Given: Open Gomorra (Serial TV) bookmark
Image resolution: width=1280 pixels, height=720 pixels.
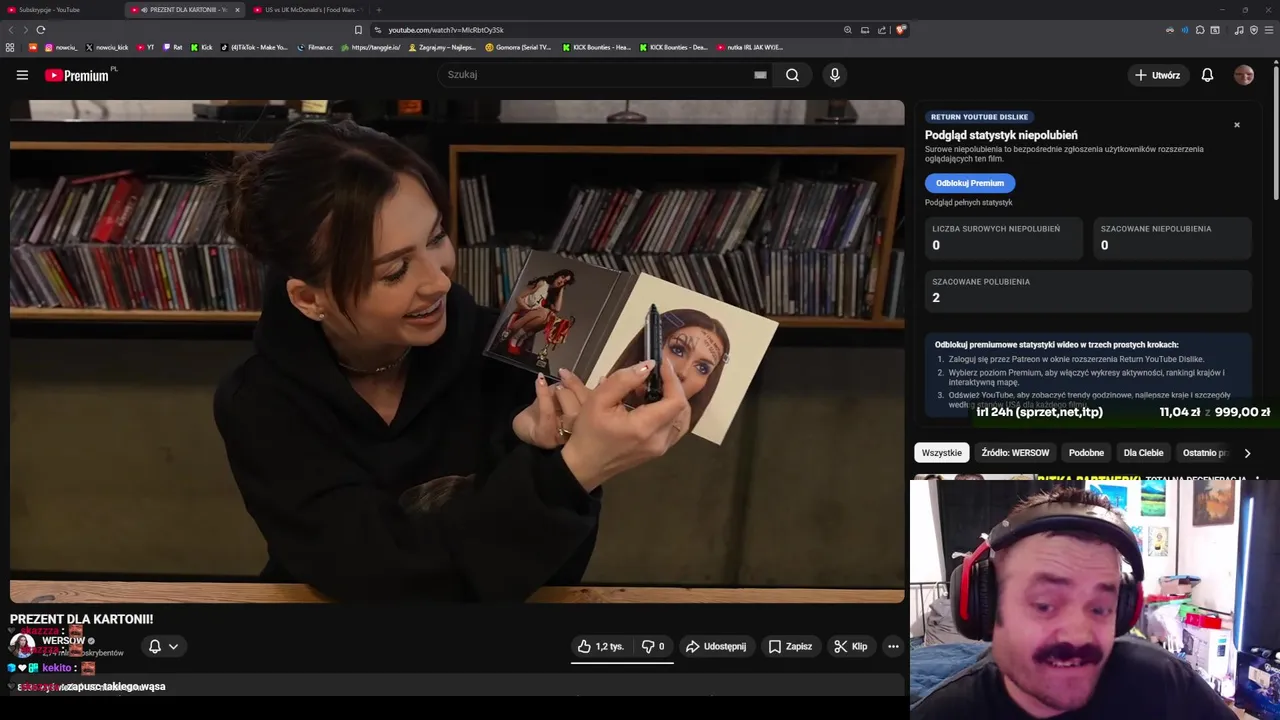Looking at the screenshot, I should (518, 47).
